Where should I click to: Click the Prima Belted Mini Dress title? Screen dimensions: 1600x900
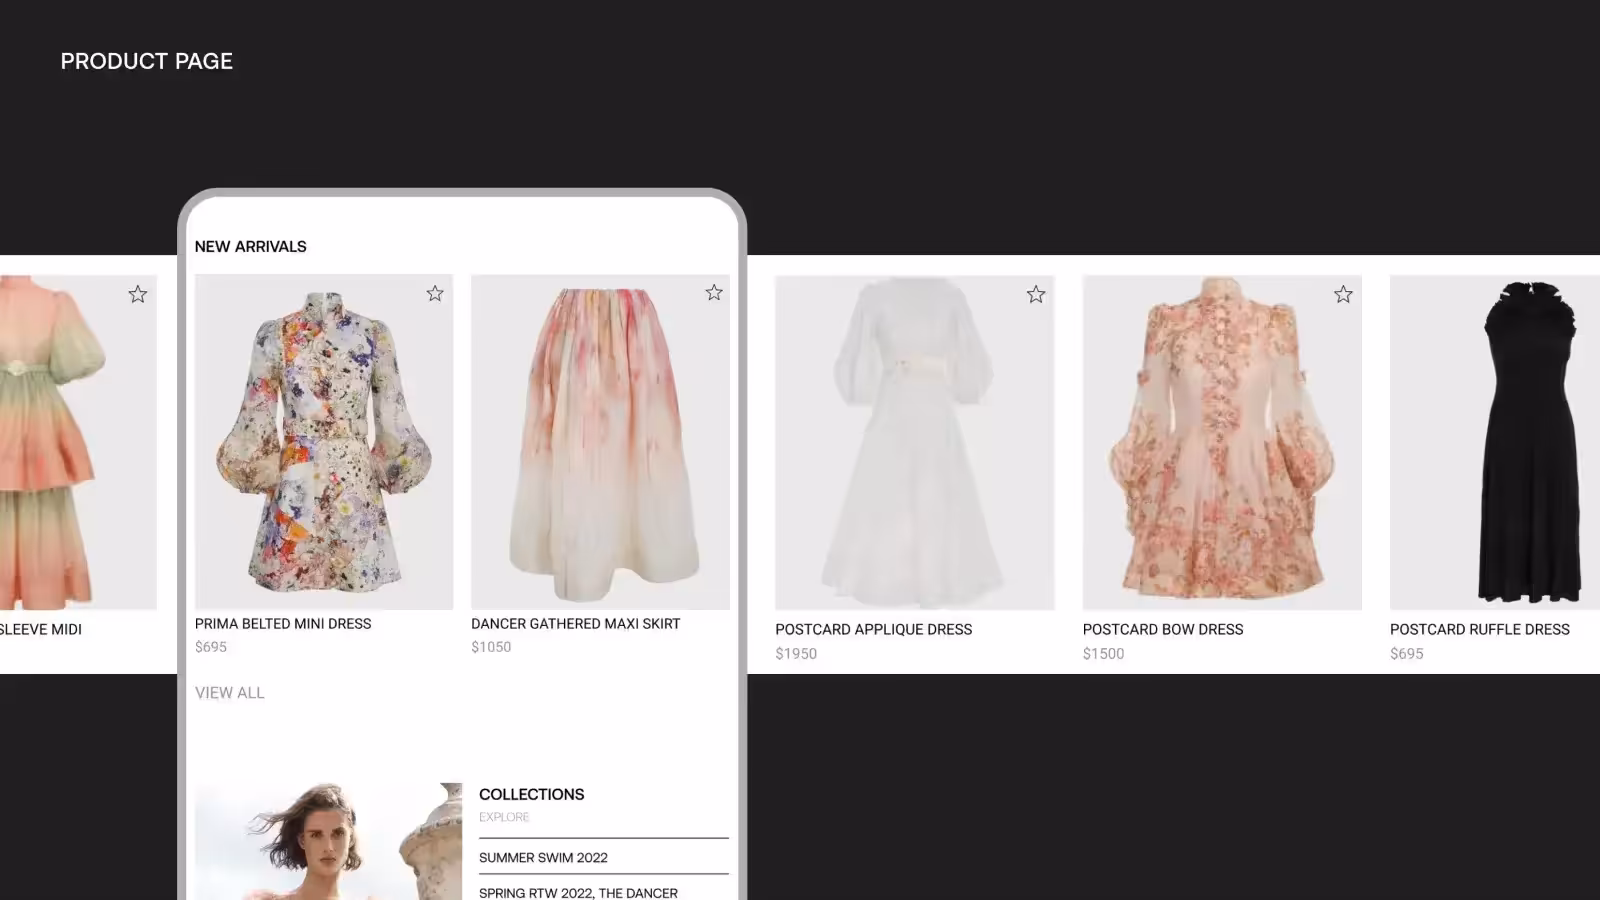tap(283, 623)
